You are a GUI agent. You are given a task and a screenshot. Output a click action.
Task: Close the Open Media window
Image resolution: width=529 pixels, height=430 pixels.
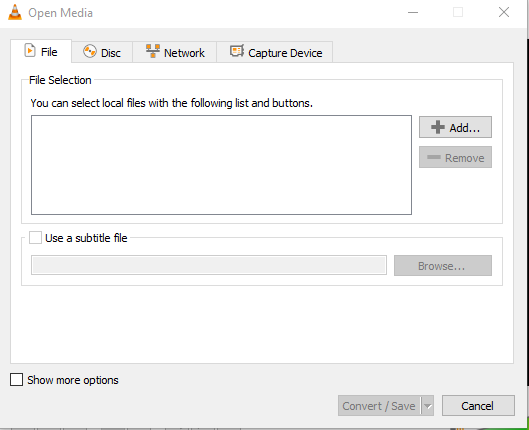pyautogui.click(x=504, y=12)
